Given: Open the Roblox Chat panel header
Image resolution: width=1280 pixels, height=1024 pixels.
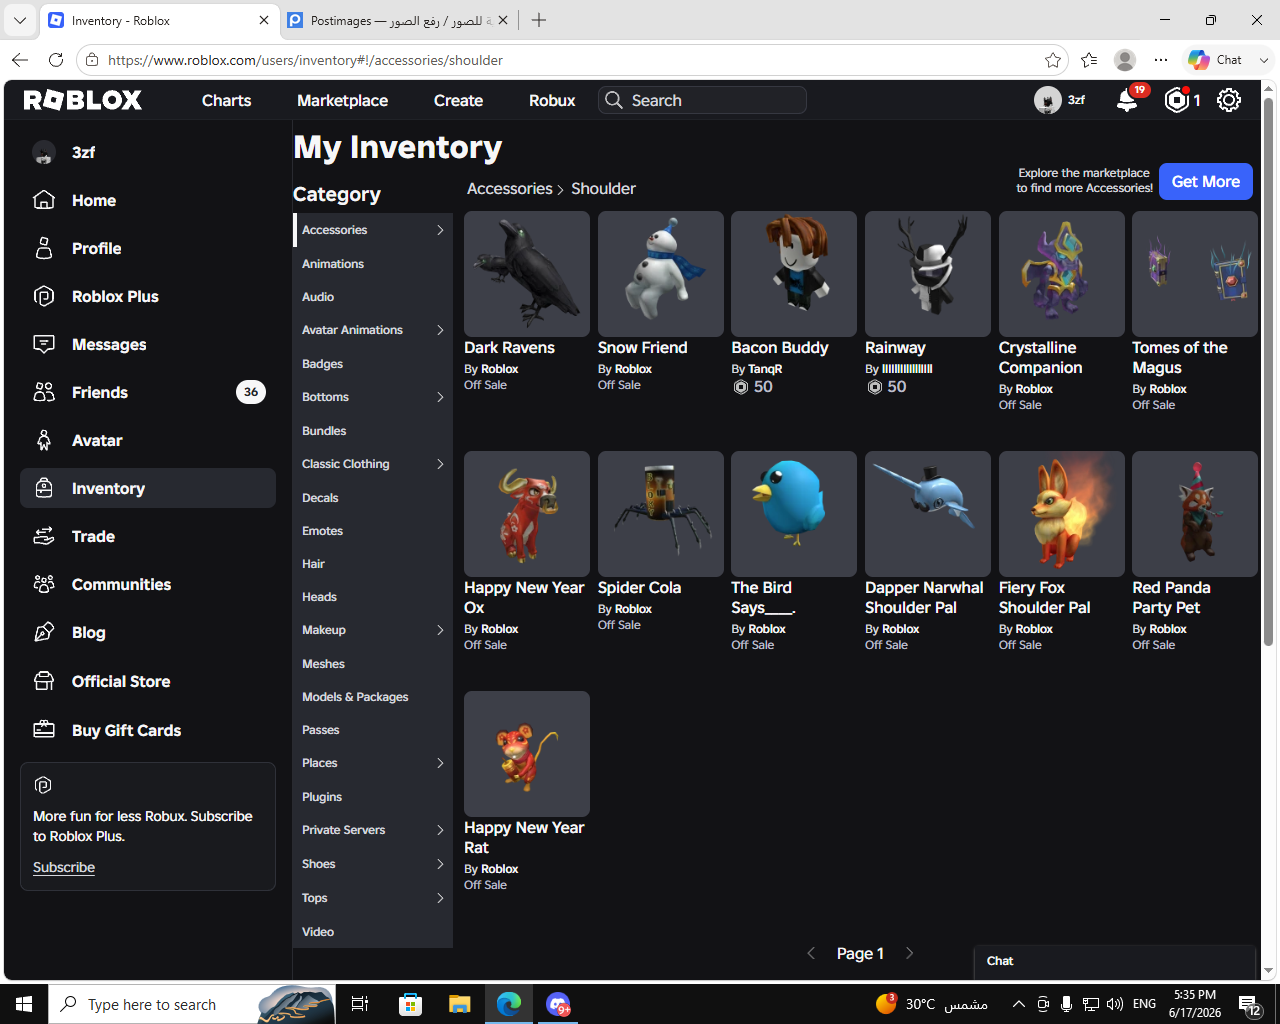Looking at the screenshot, I should (1114, 961).
